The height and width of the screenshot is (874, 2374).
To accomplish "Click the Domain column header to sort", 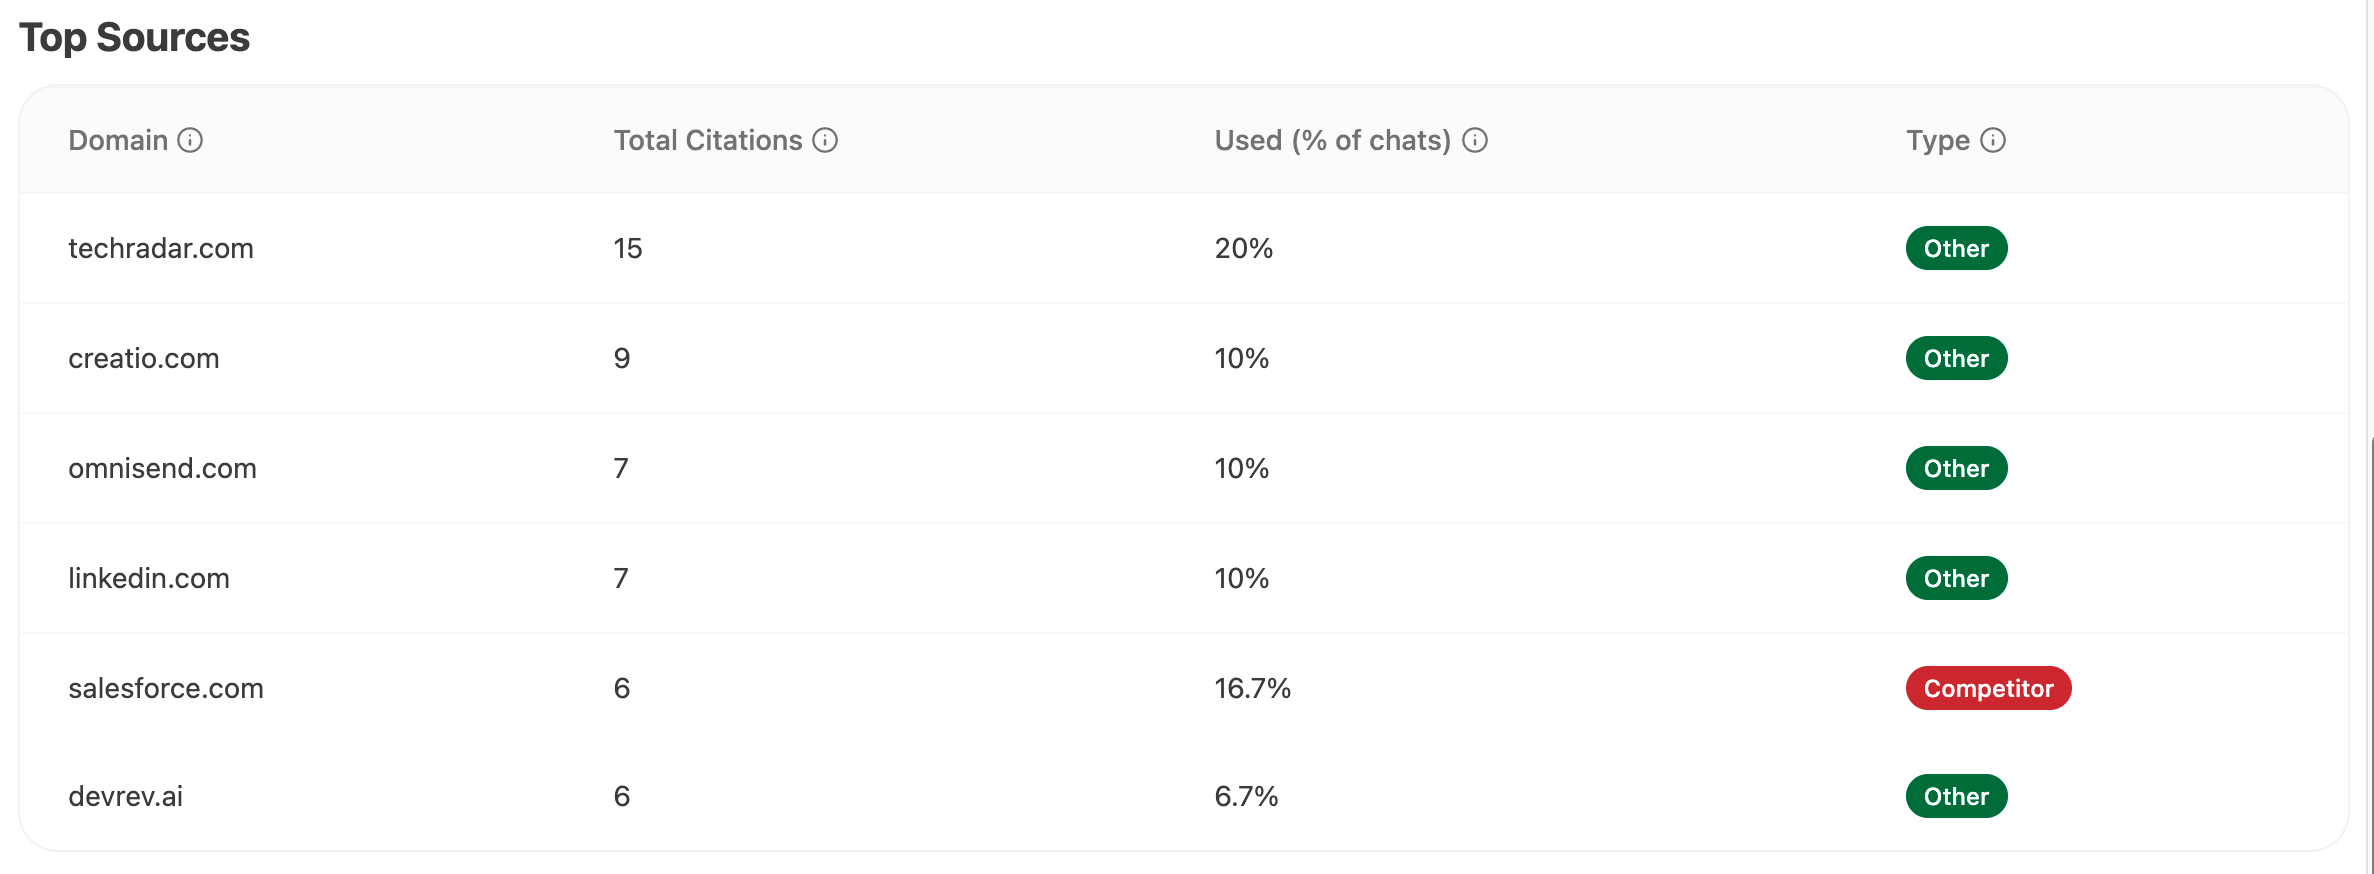I will pos(116,140).
